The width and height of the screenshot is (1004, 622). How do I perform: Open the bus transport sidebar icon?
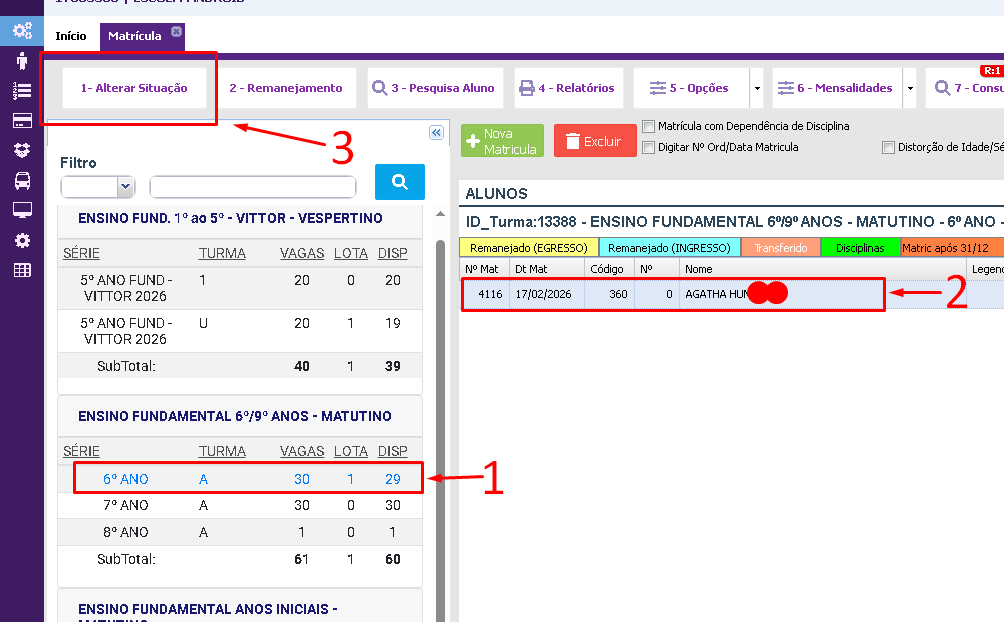pos(22,181)
